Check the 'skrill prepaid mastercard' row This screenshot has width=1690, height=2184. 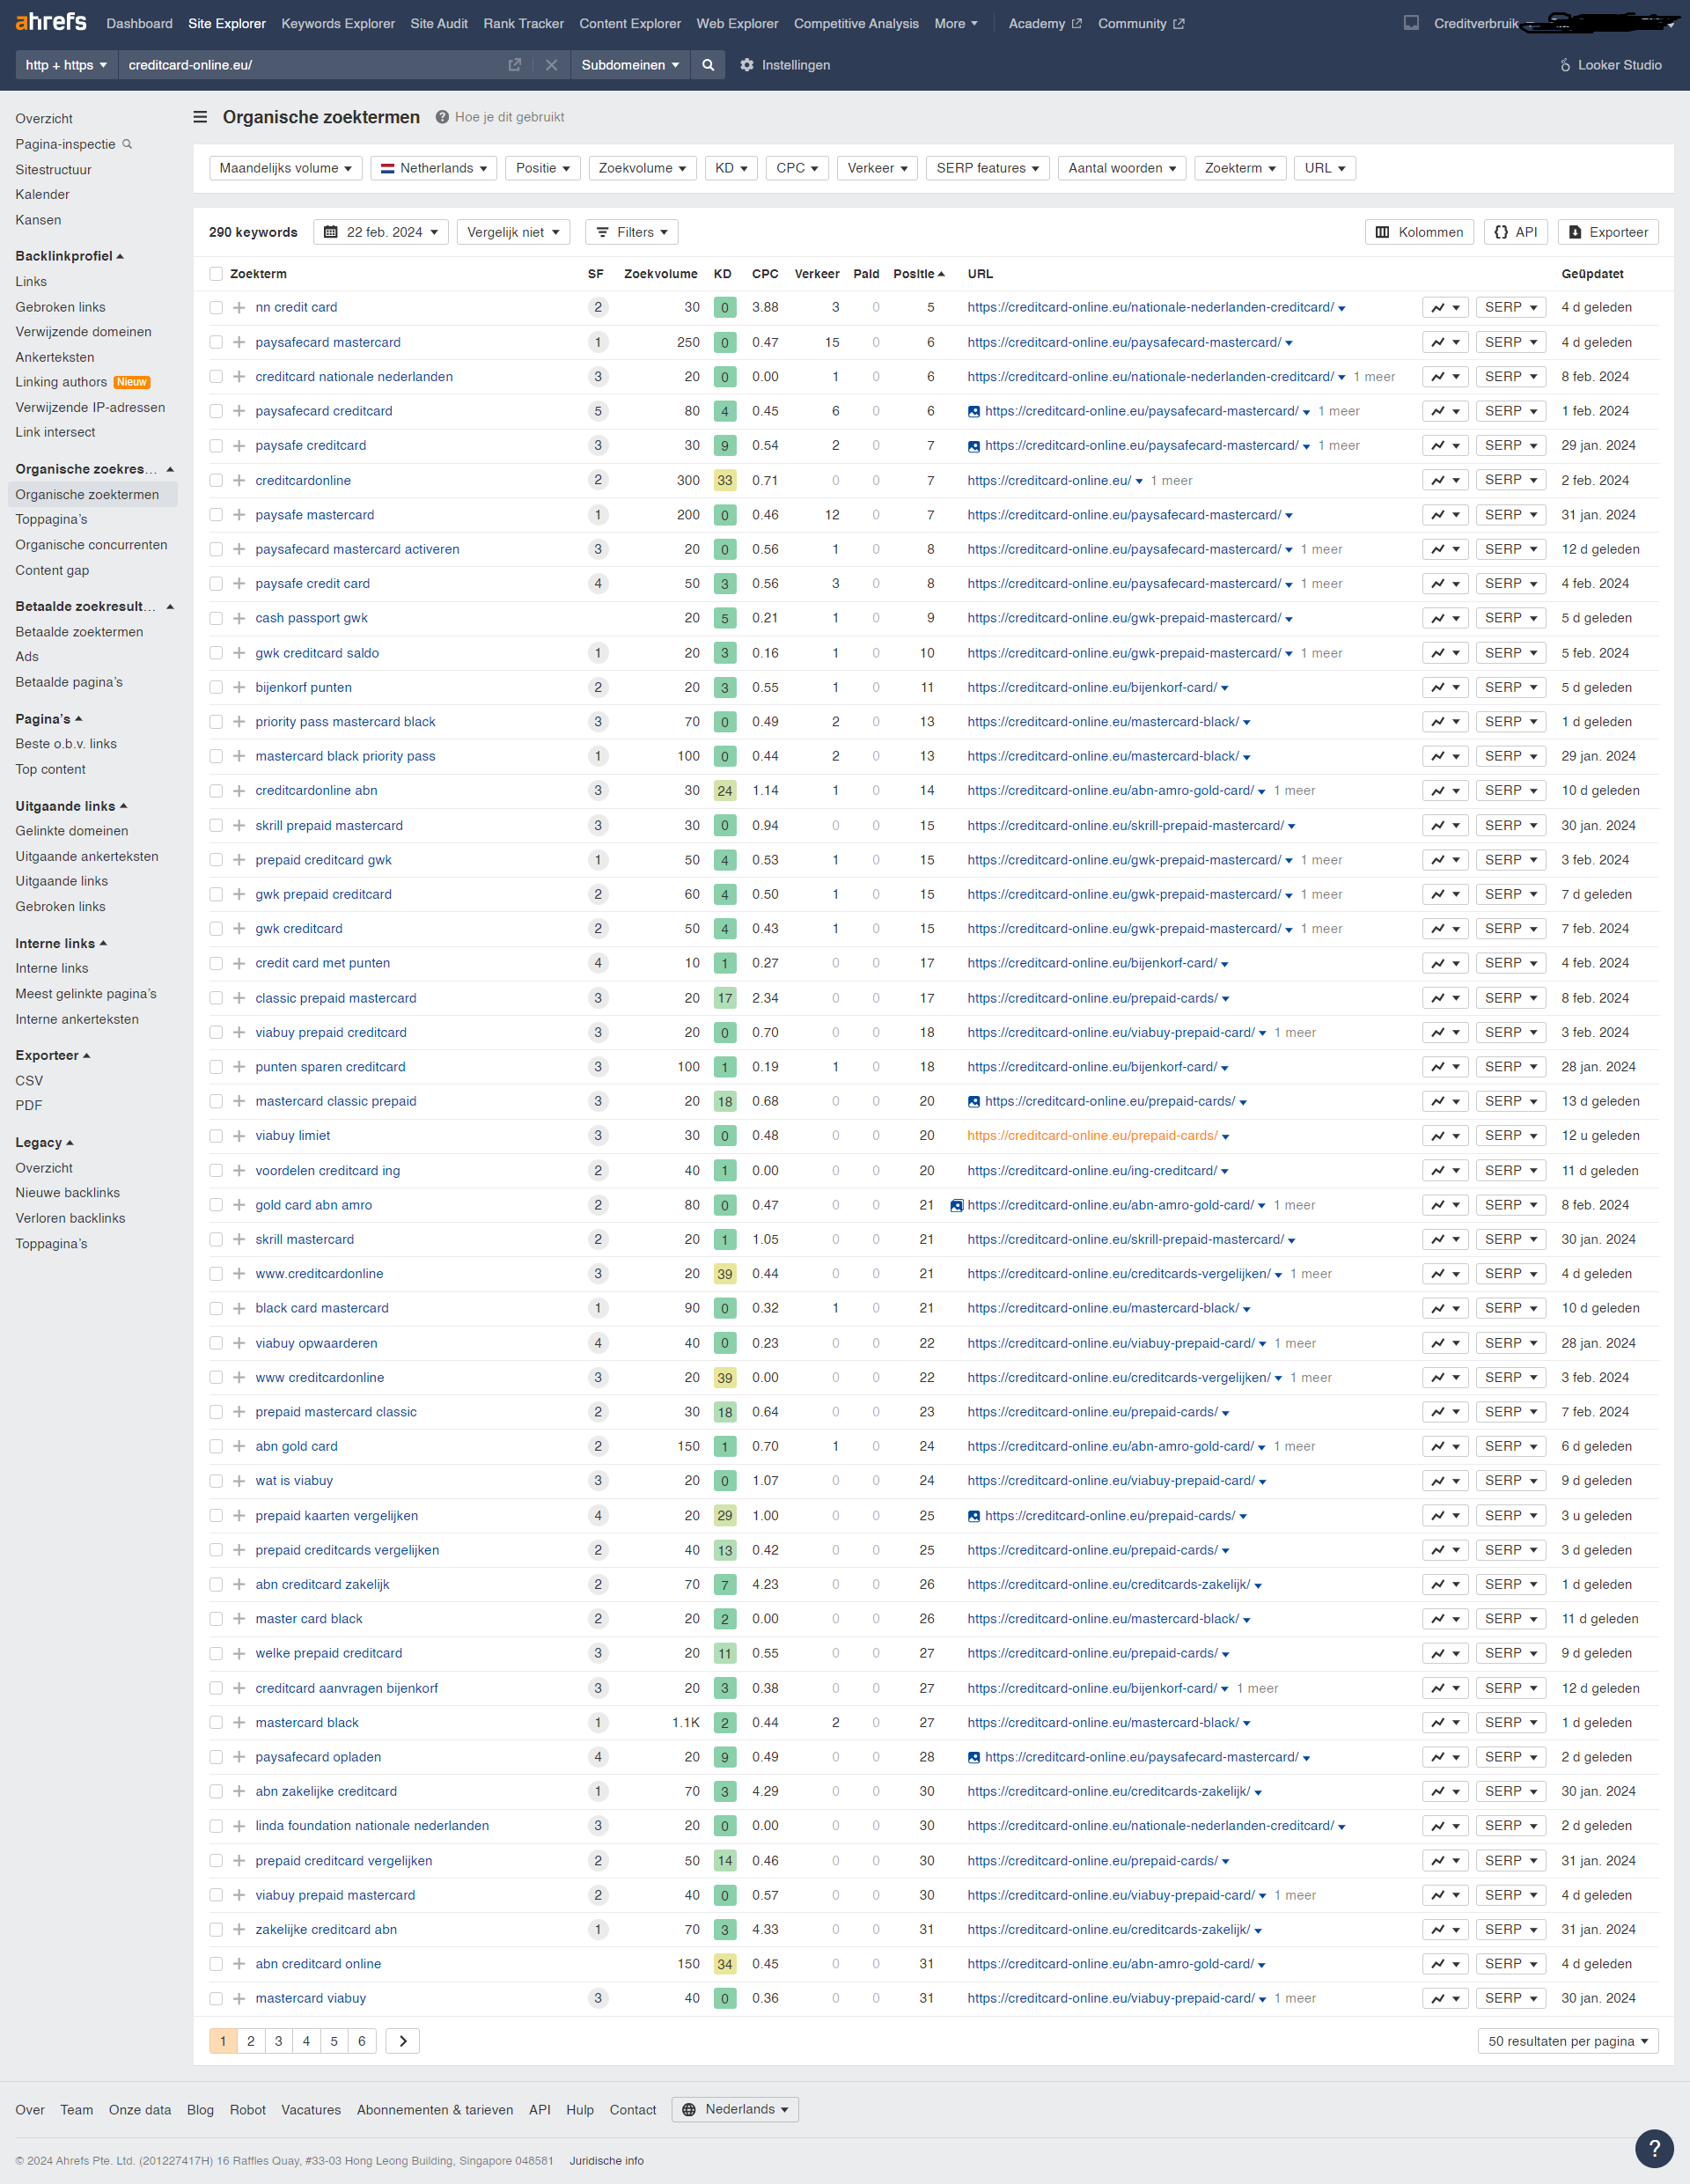coord(216,825)
